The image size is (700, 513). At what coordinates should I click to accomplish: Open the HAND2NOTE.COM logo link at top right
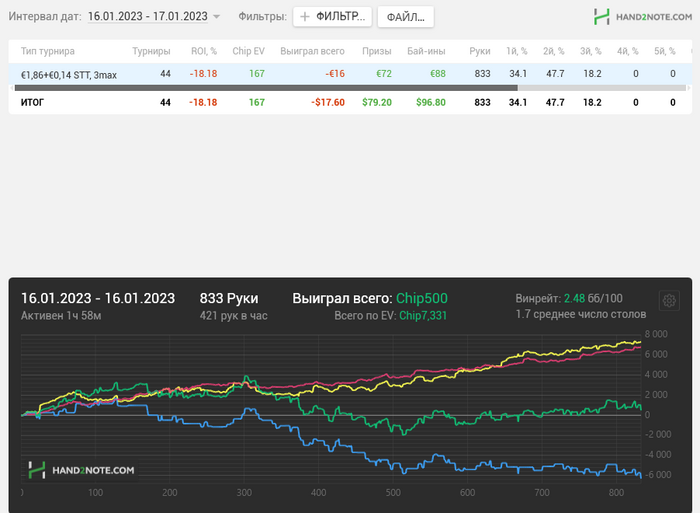coord(643,17)
